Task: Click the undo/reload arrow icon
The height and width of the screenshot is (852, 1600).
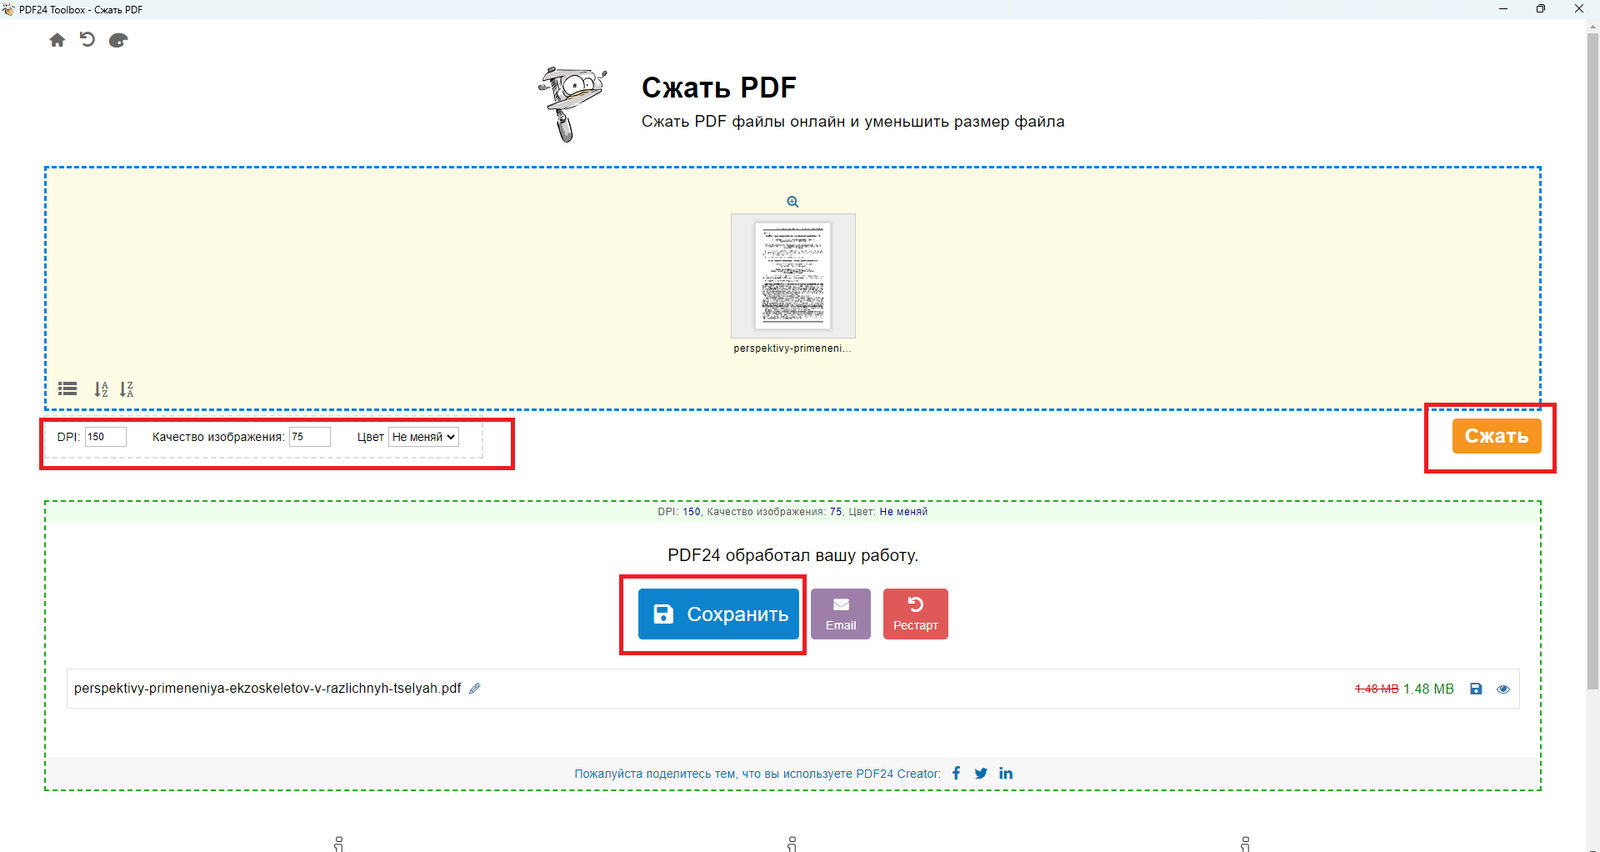Action: click(x=87, y=40)
